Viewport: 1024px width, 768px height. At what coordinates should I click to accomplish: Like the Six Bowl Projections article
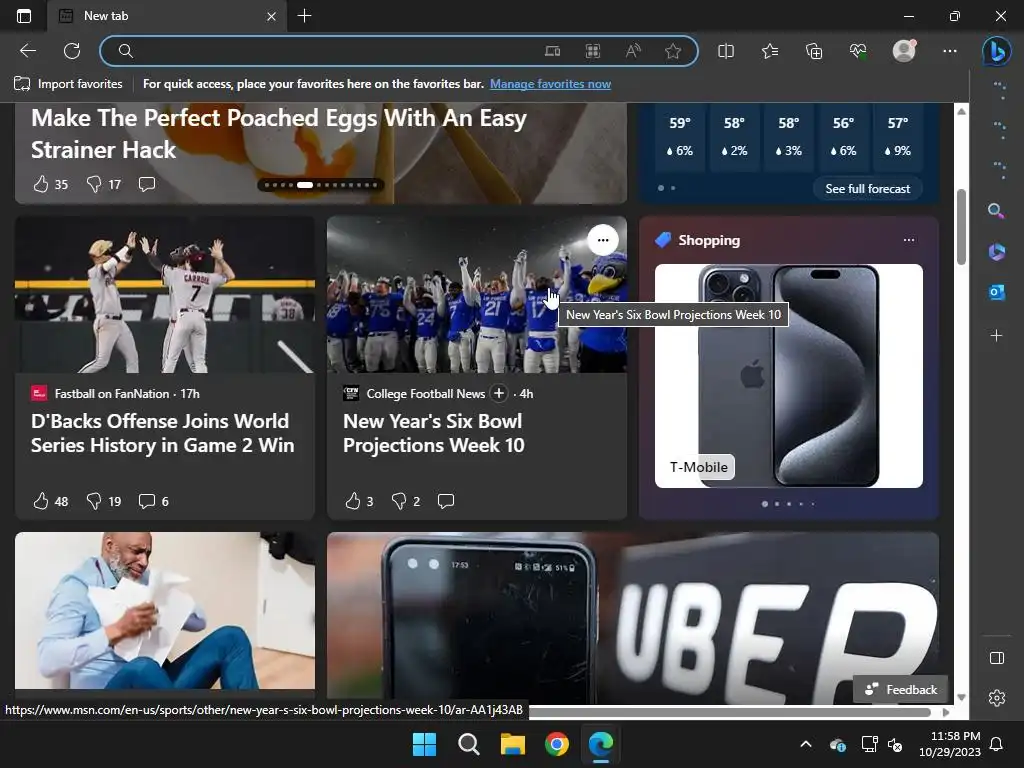(x=353, y=501)
